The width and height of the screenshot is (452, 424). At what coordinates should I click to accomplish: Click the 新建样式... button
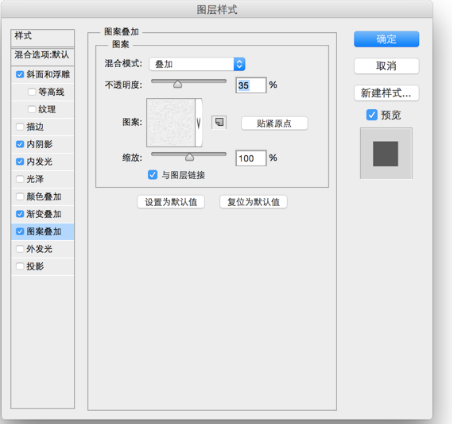coord(386,93)
